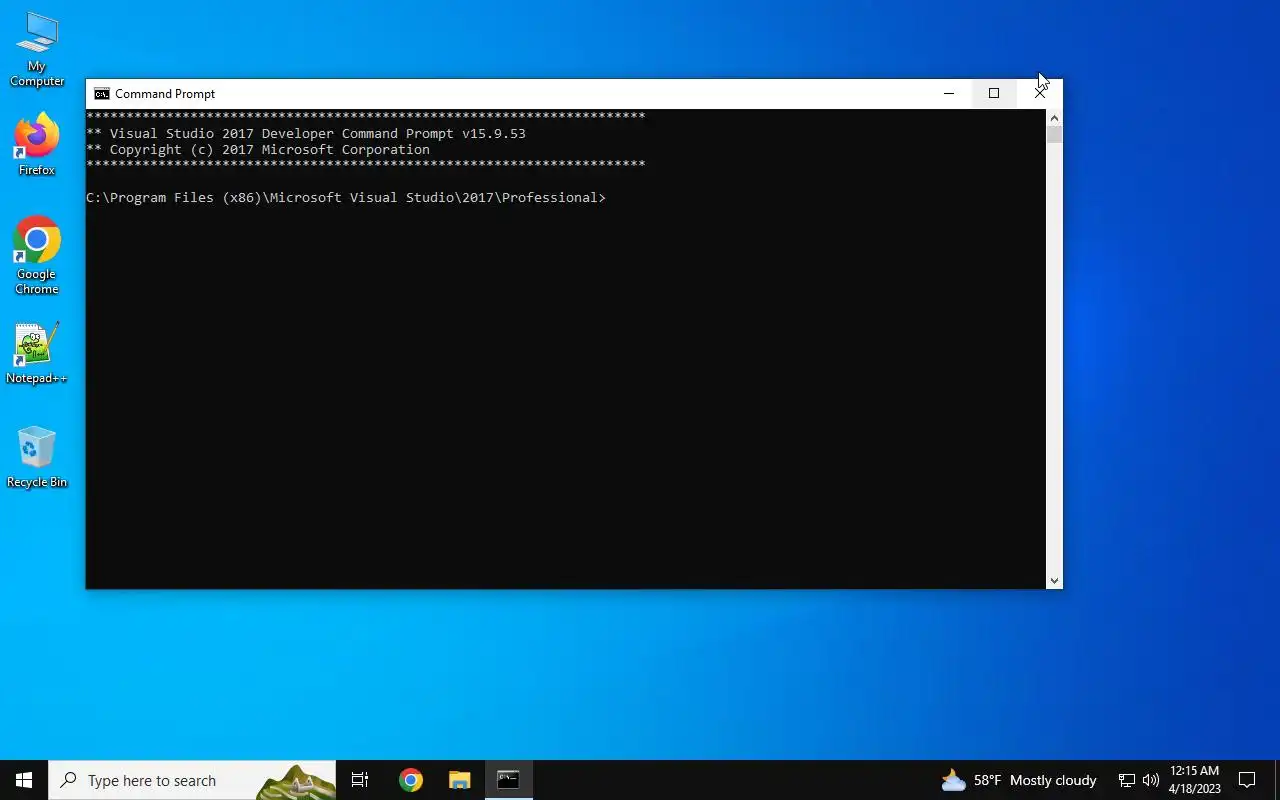The height and width of the screenshot is (800, 1280).
Task: Open the My Computer desktop icon
Action: click(37, 50)
